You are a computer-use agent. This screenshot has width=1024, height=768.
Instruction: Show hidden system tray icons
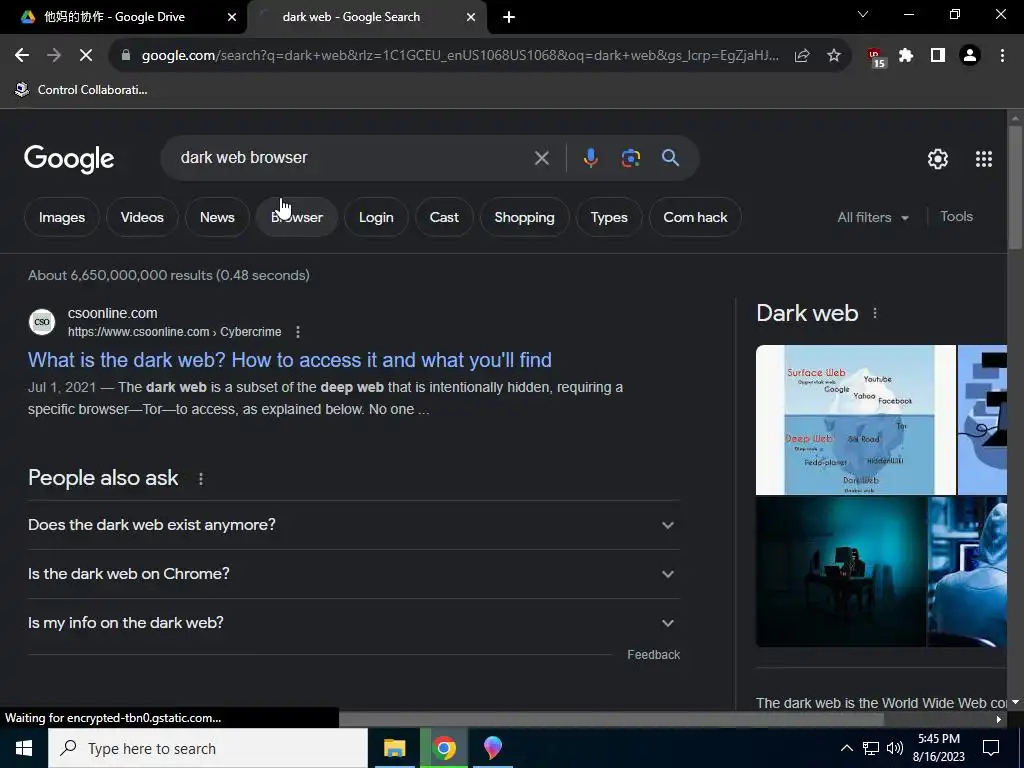pyautogui.click(x=846, y=748)
